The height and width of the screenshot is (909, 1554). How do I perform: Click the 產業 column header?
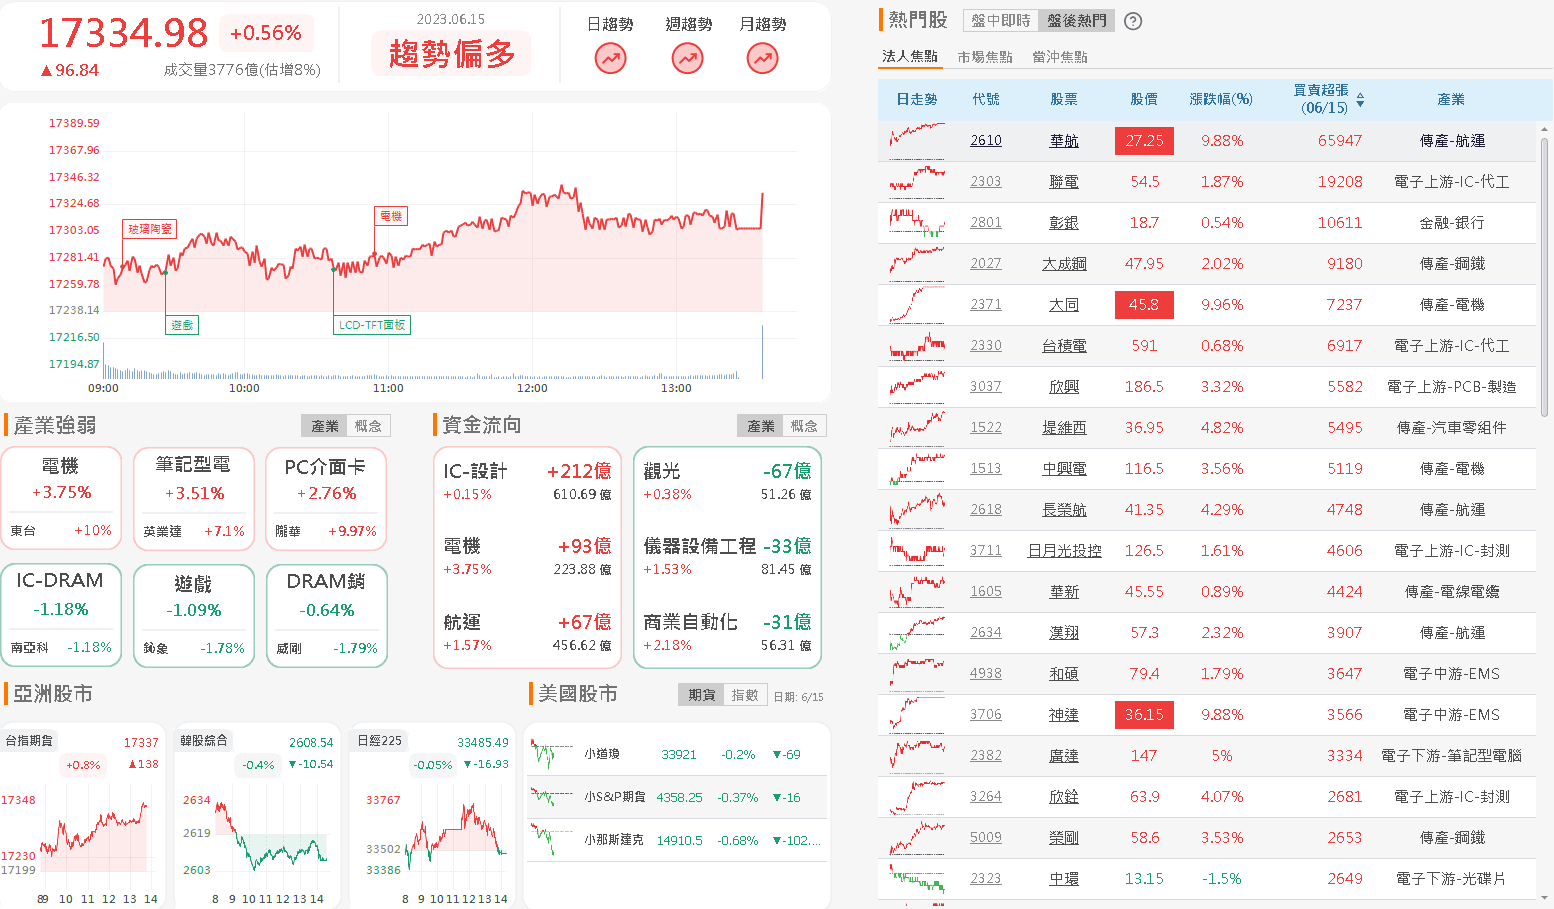pos(1451,99)
